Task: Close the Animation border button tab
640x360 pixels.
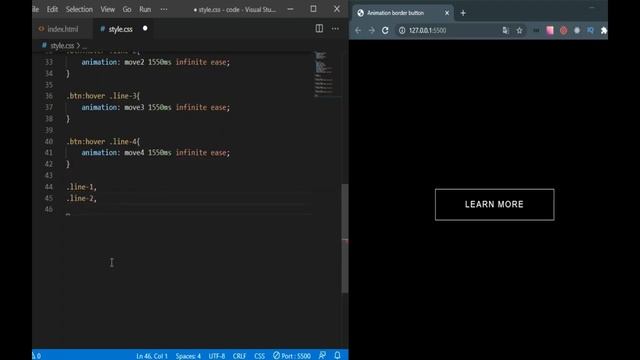Action: [x=447, y=13]
